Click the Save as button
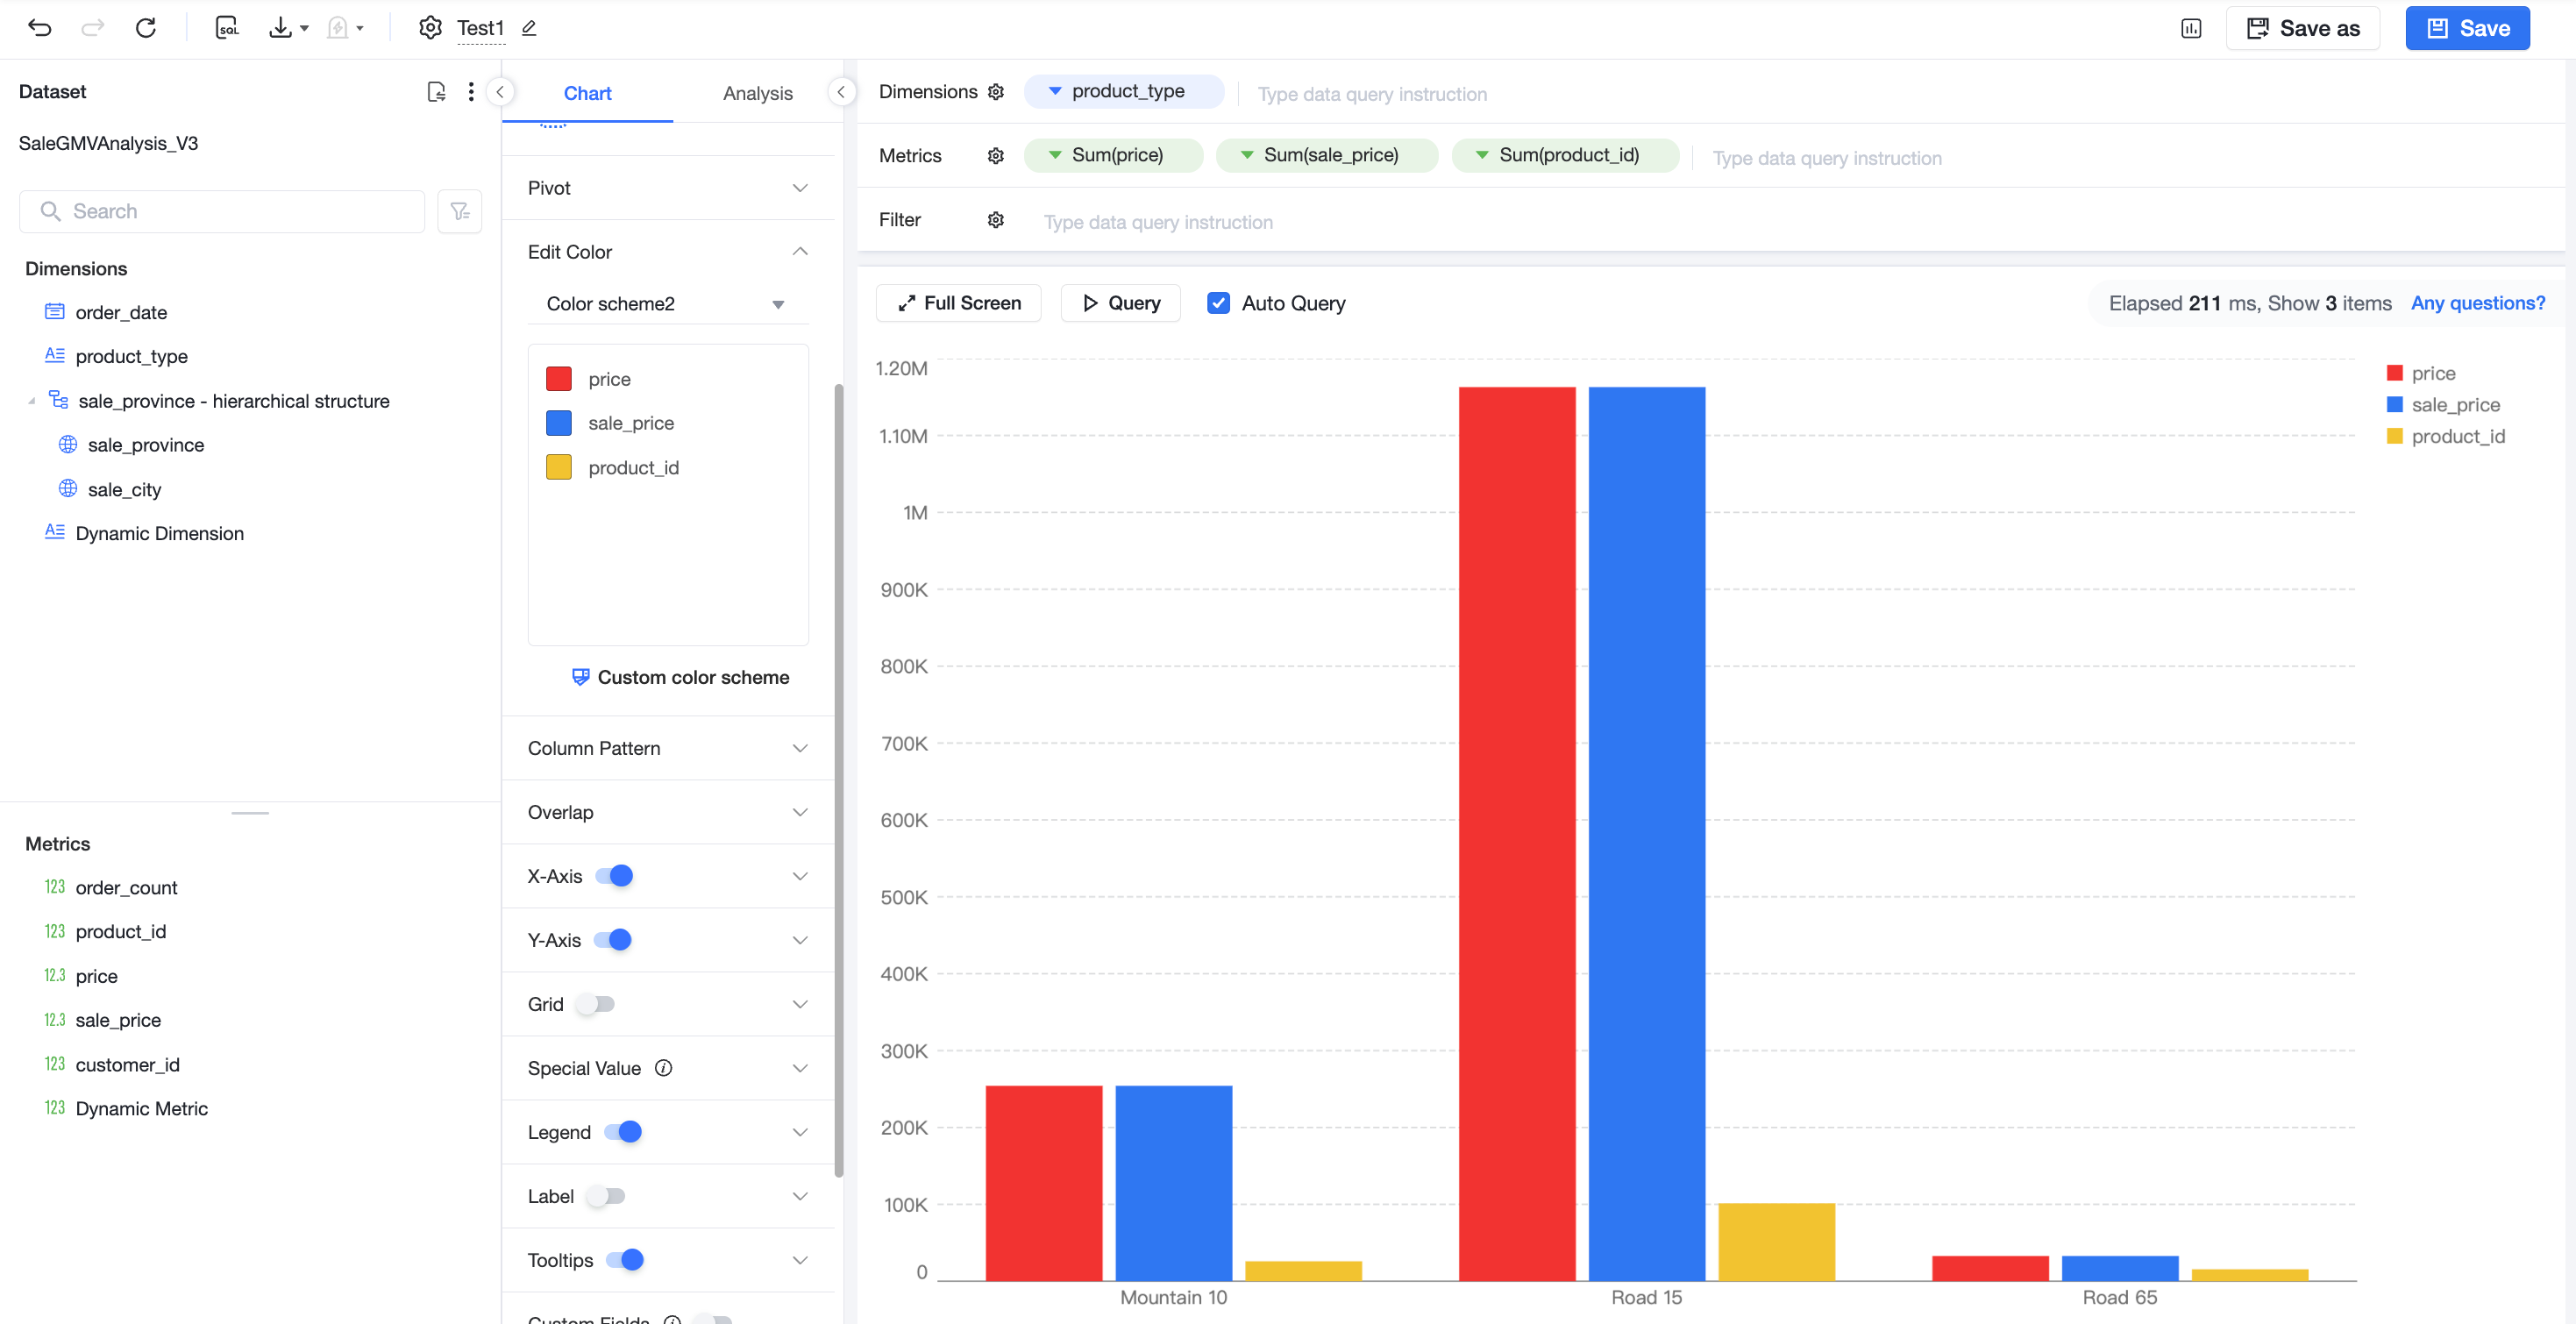 (x=2303, y=28)
